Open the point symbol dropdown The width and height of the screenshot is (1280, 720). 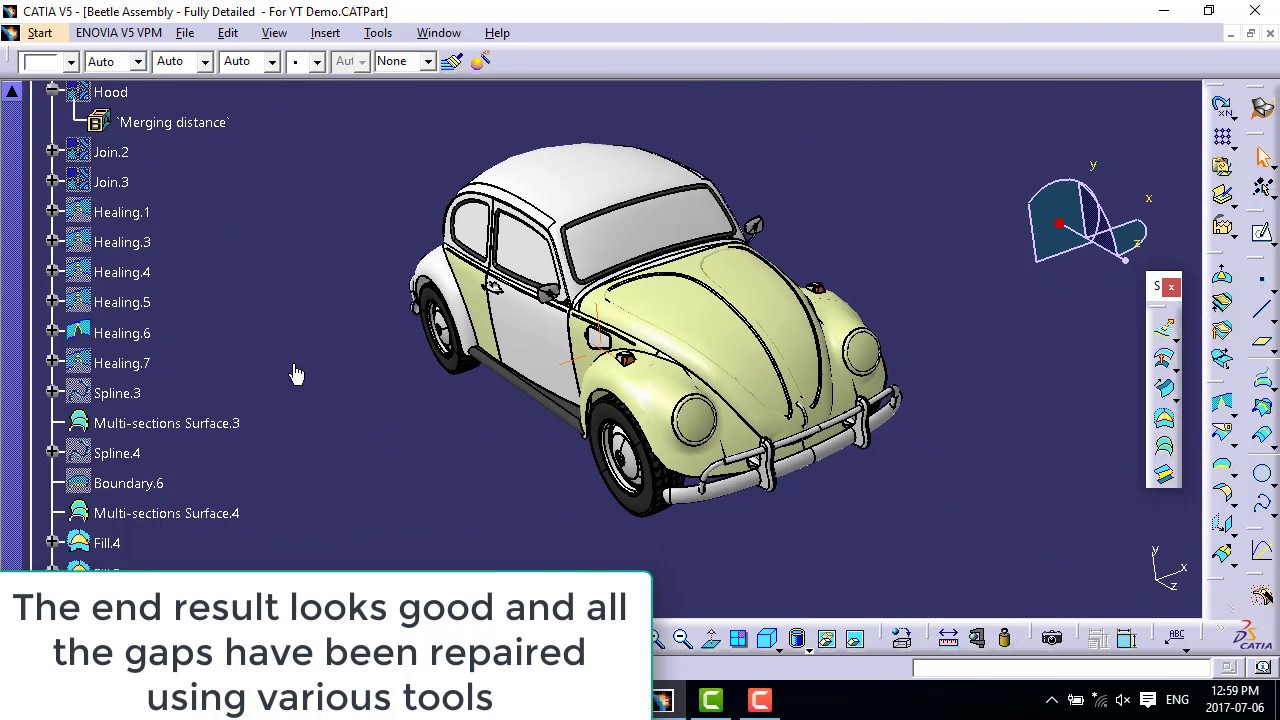point(317,62)
